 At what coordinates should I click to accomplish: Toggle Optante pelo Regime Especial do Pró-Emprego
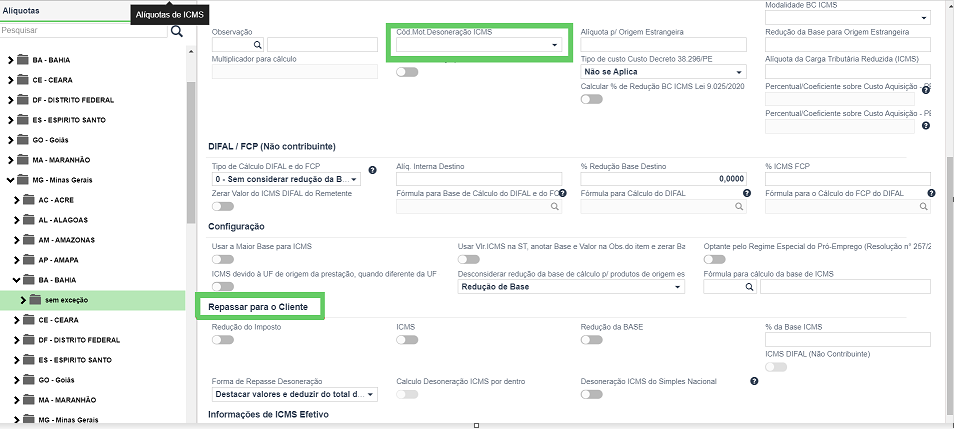[714, 259]
